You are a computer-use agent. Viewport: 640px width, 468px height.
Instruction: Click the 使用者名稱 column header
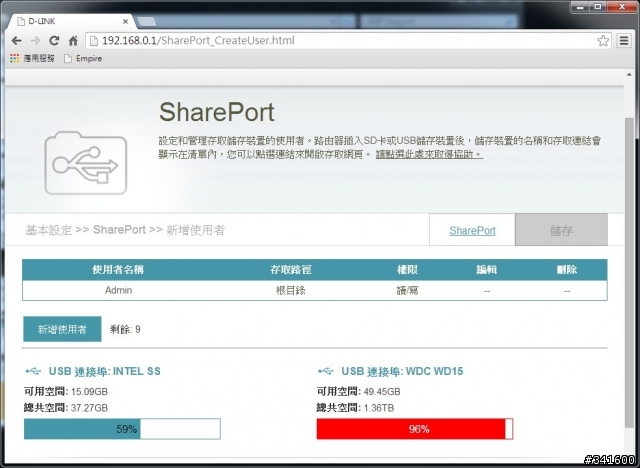118,270
